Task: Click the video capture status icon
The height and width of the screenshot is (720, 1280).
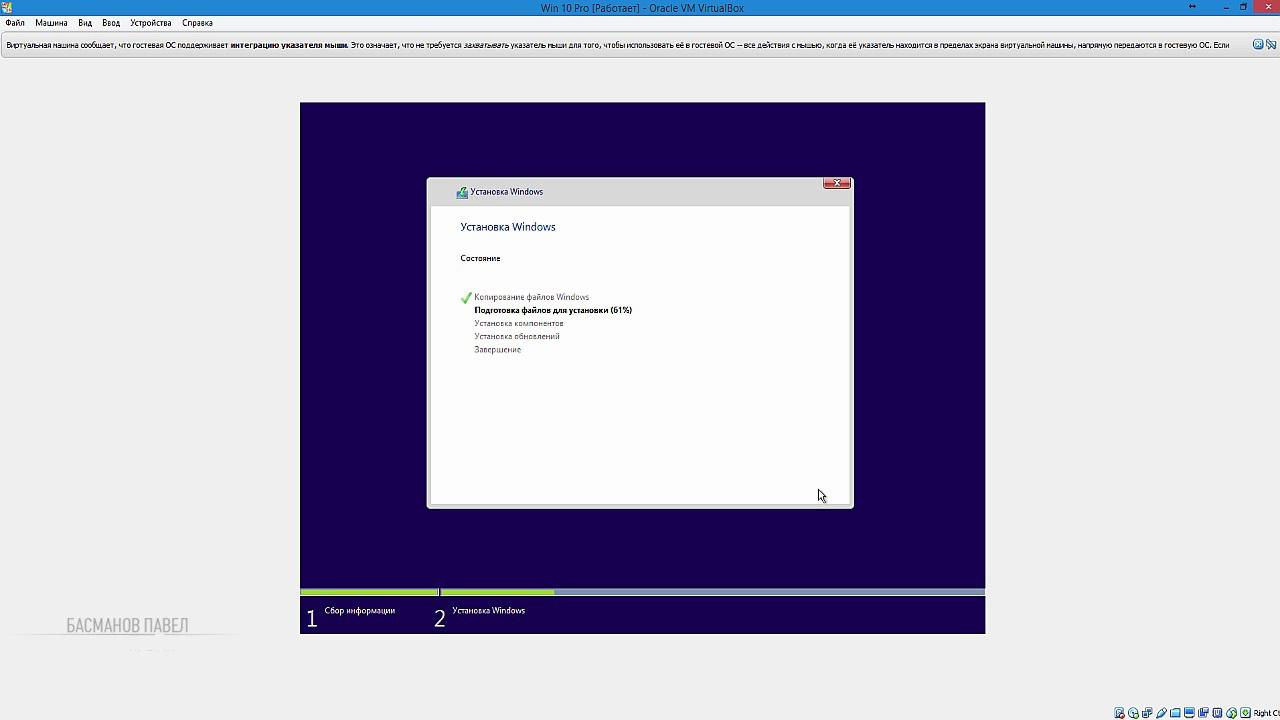Action: [1203, 713]
